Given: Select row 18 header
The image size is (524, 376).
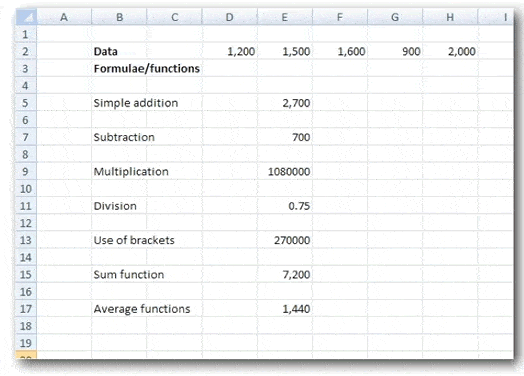Looking at the screenshot, I should click(26, 326).
